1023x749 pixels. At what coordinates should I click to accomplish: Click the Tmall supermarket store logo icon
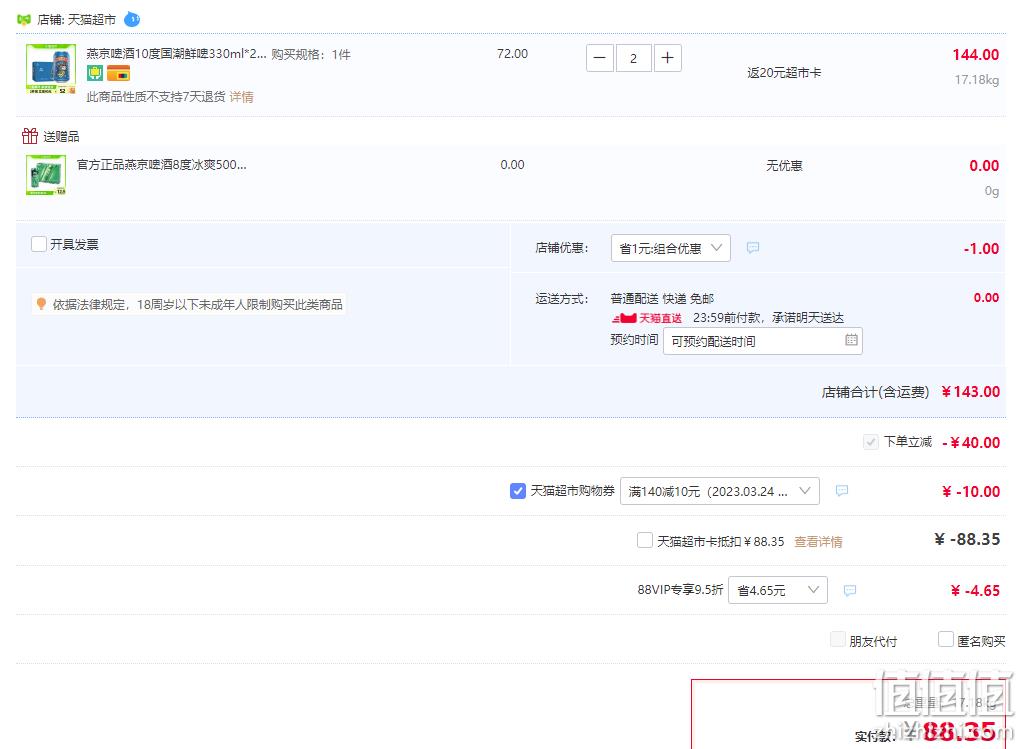pos(23,20)
